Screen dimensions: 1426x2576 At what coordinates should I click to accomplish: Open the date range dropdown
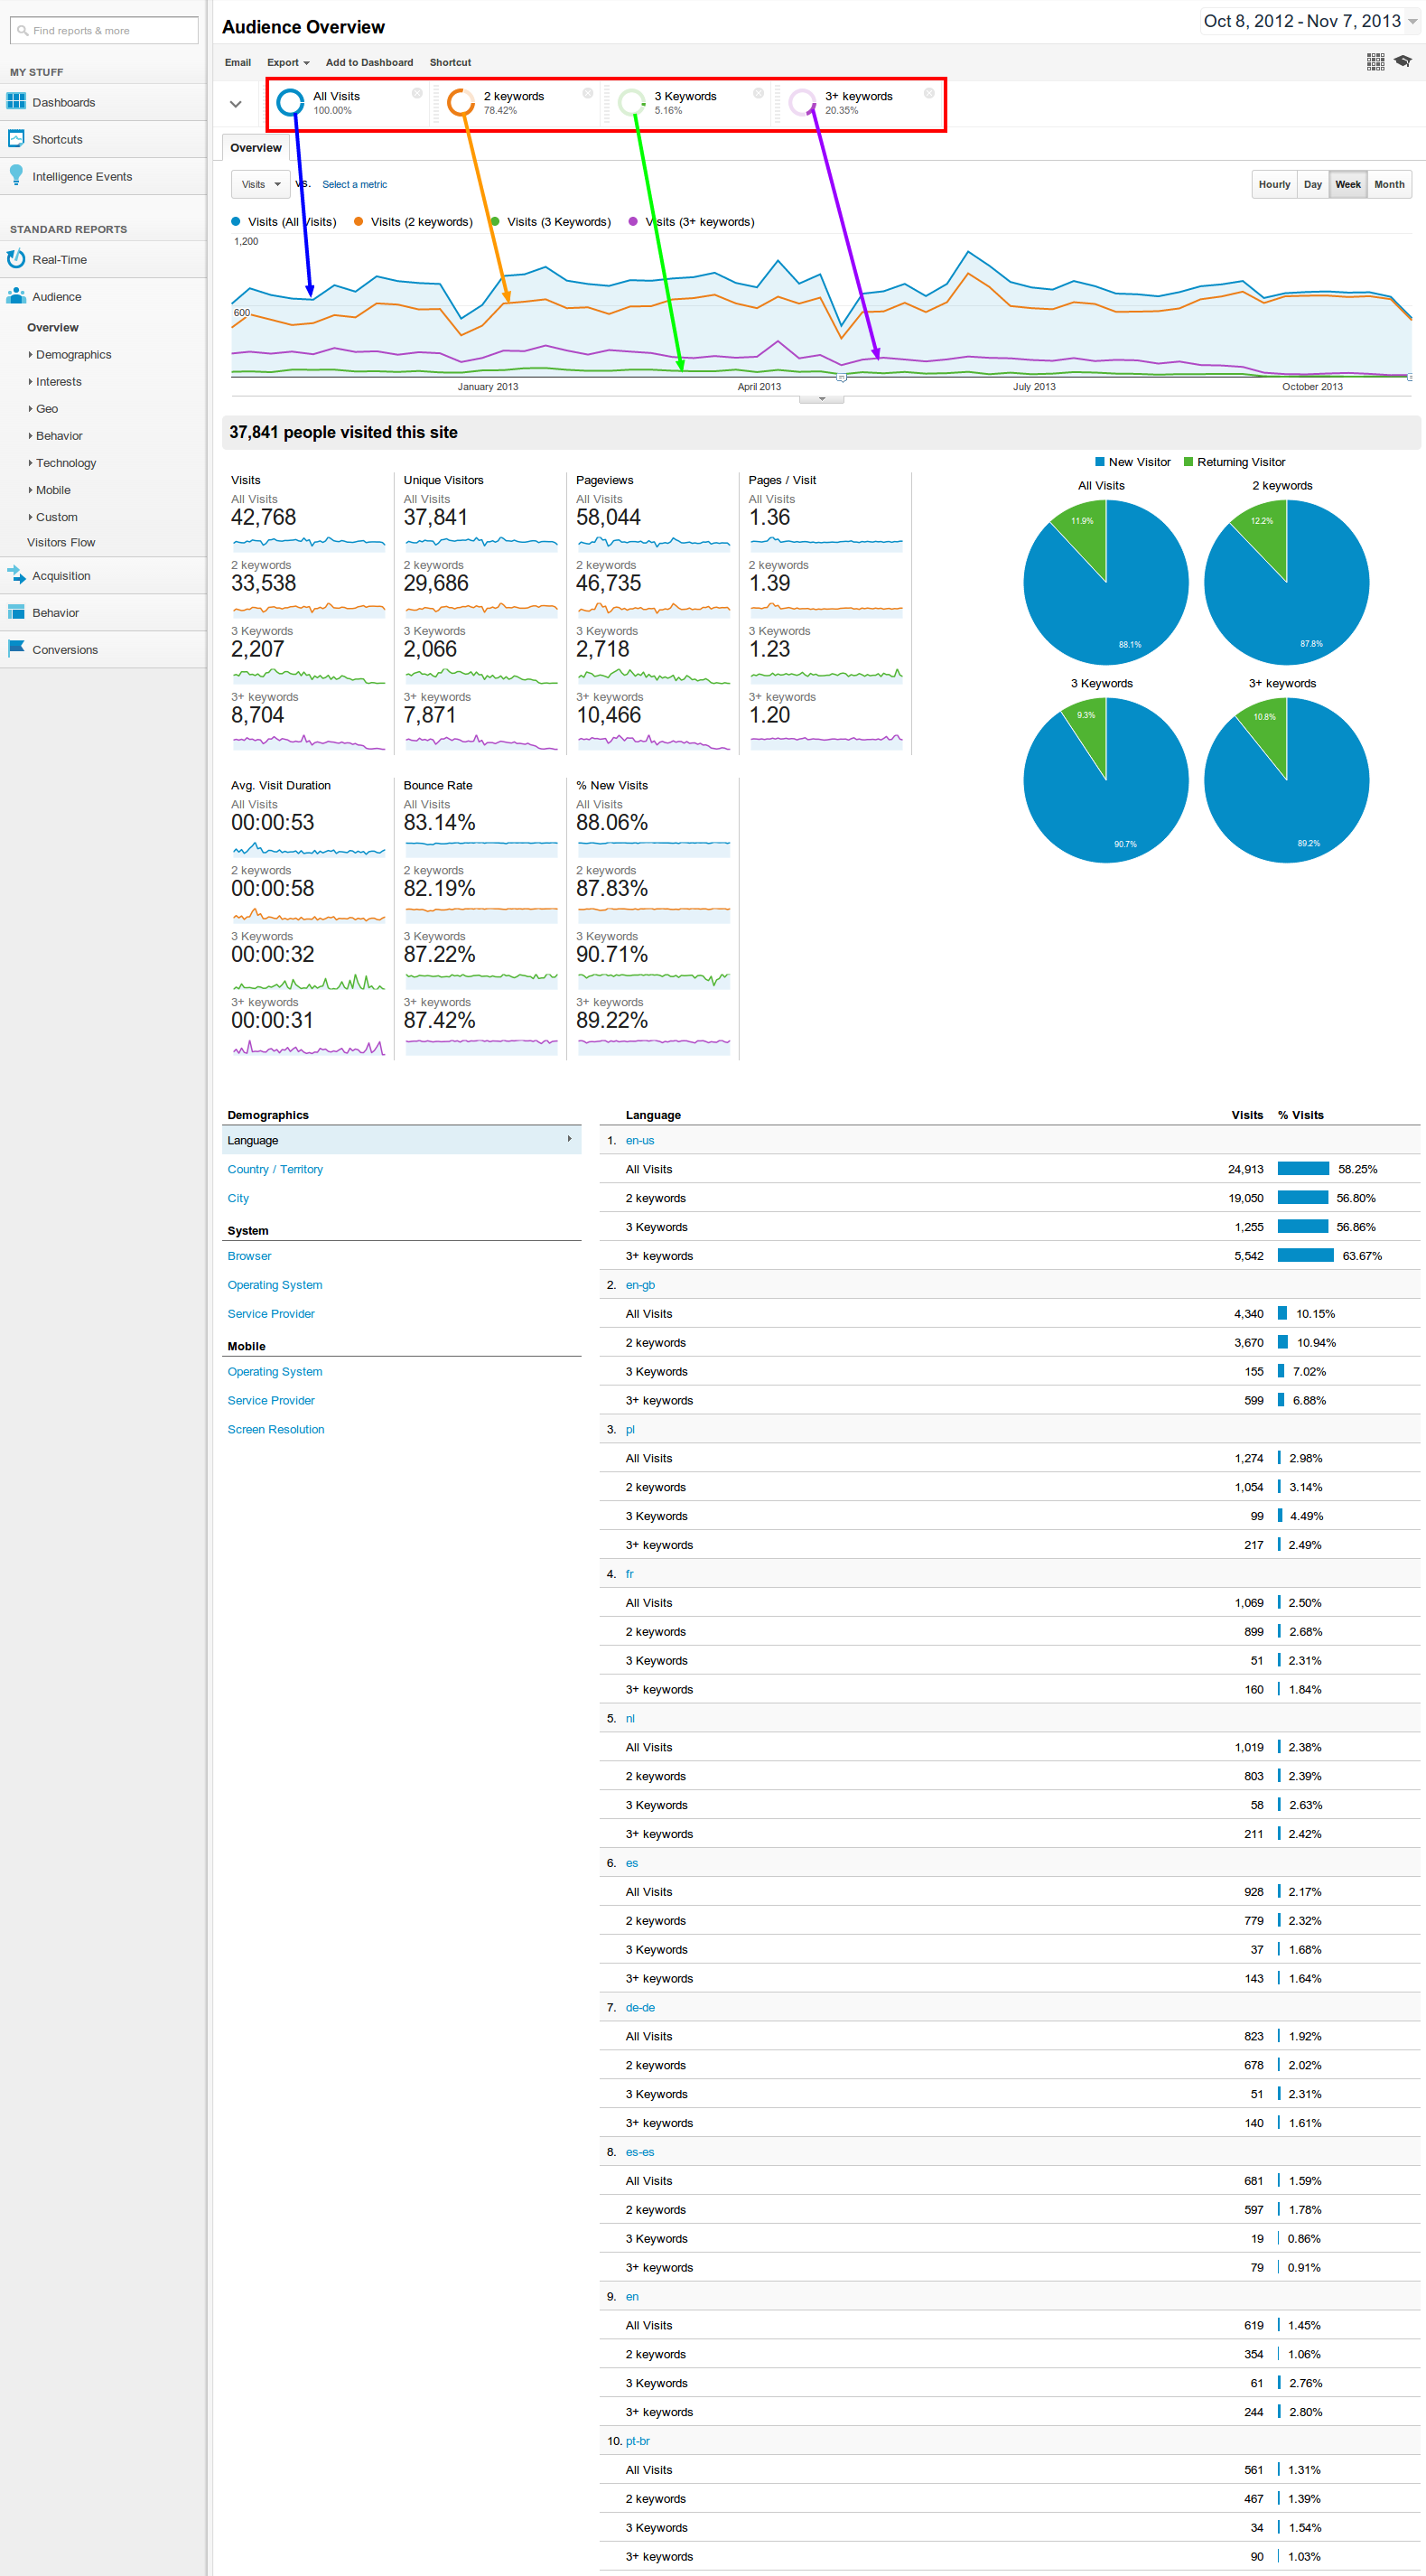click(1310, 21)
